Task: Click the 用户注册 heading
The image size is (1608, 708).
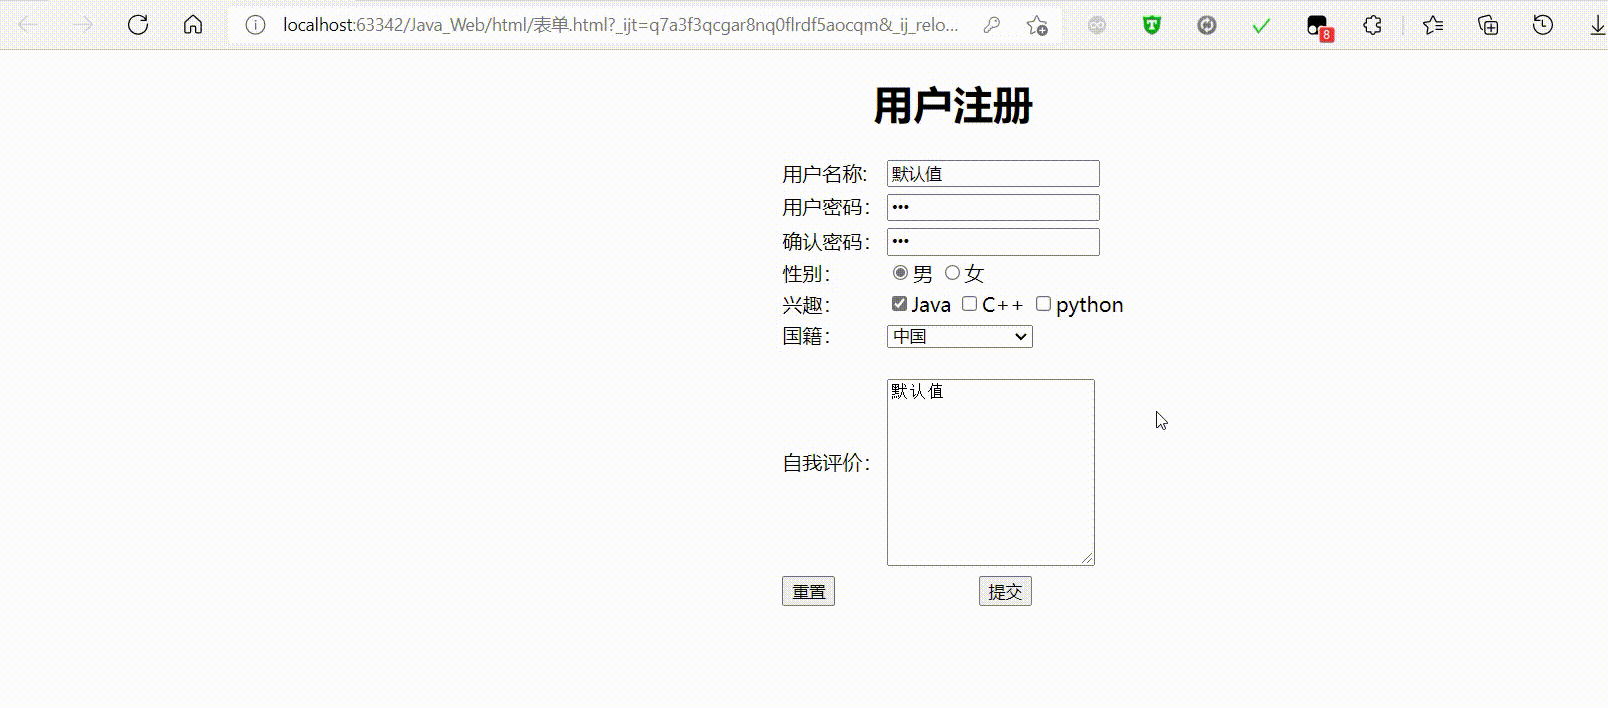Action: (953, 105)
